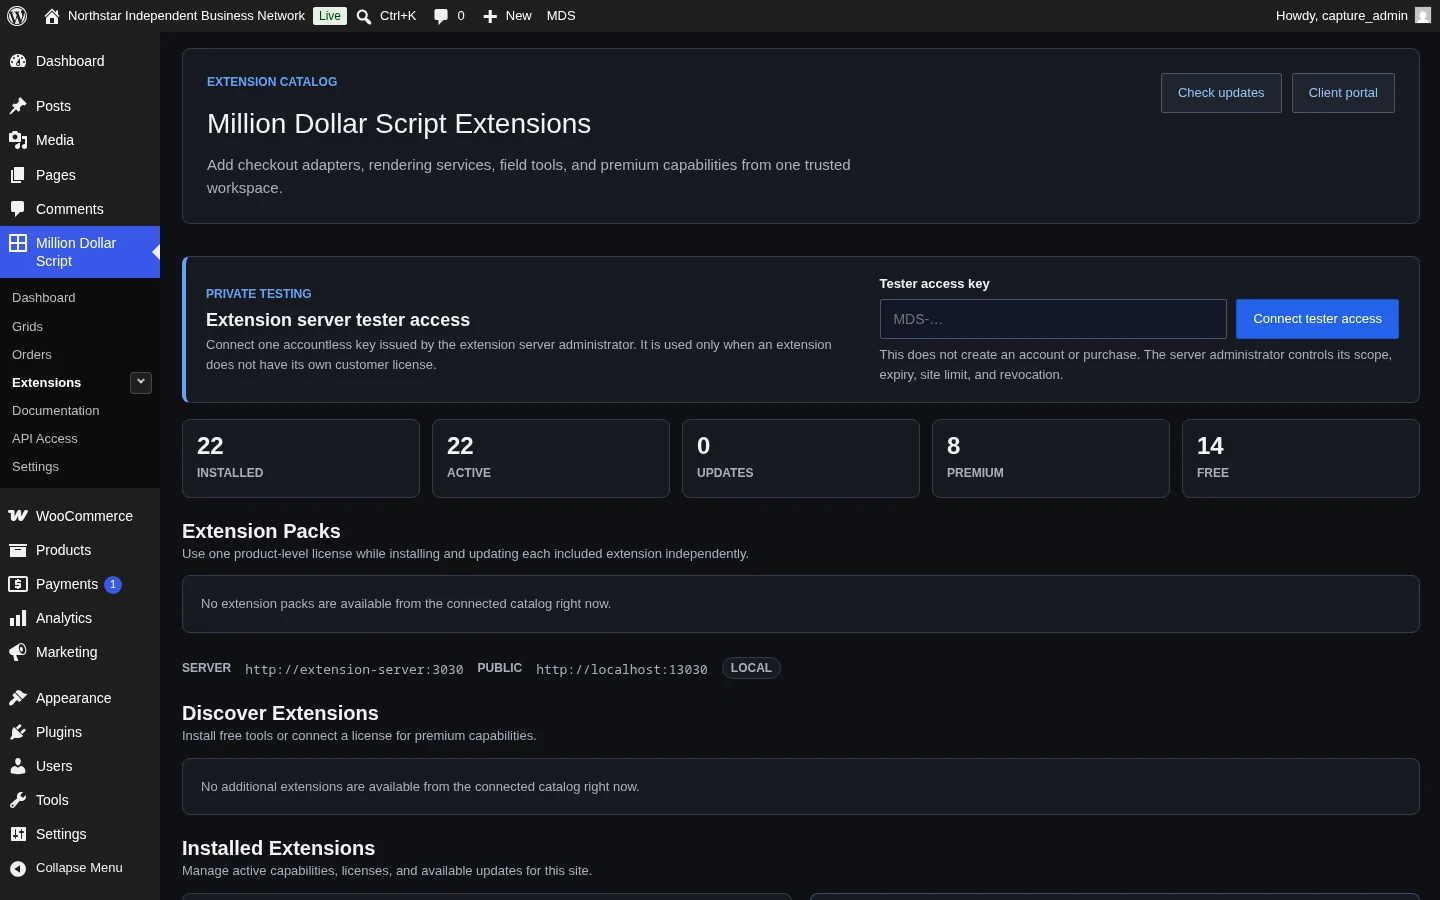Click the WordPress logo icon

tap(17, 16)
